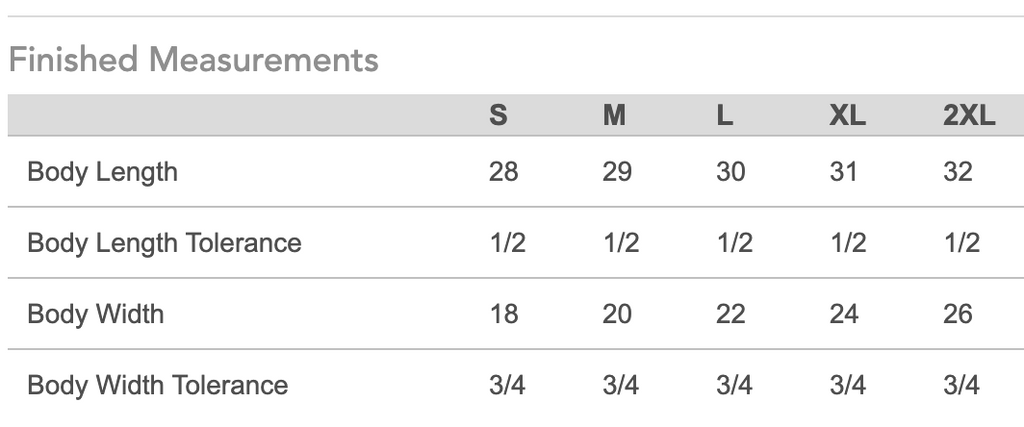Click Body Width Tolerance 3/4 under M
The height and width of the screenshot is (427, 1024).
(x=621, y=385)
